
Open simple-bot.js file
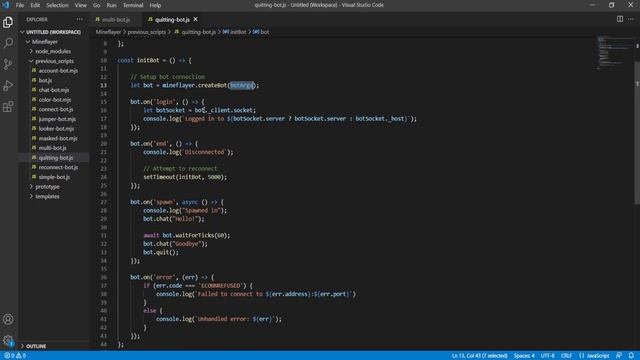(x=54, y=177)
